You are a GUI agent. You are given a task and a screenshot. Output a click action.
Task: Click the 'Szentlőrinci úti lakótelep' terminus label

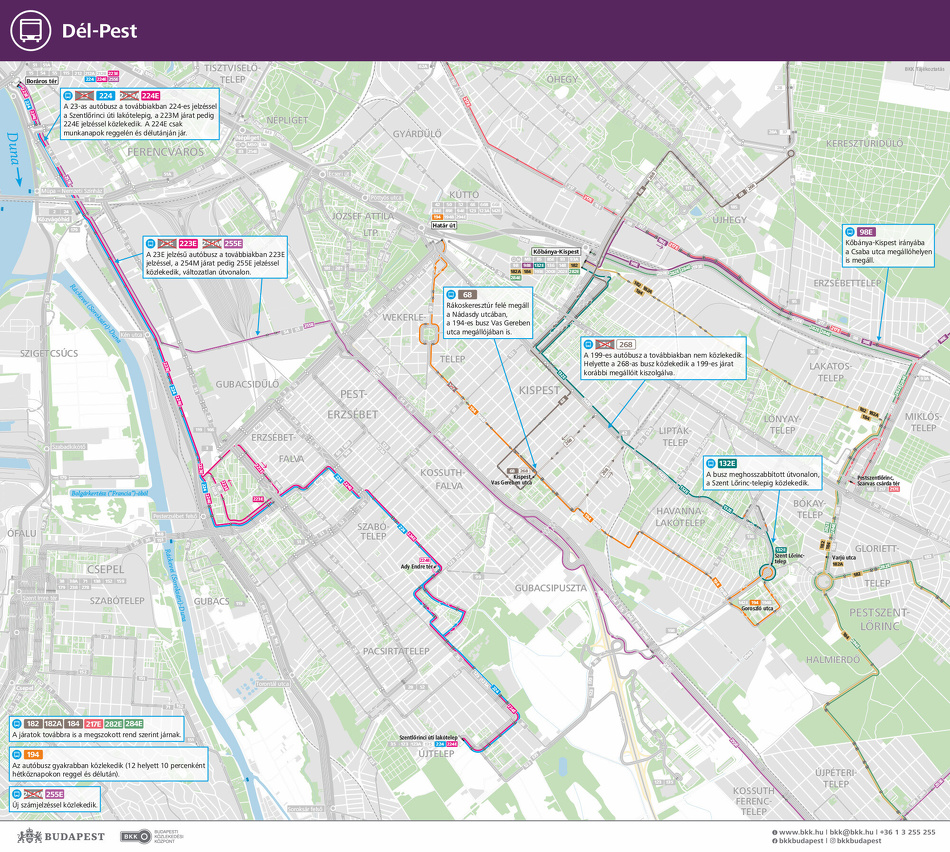pos(428,737)
